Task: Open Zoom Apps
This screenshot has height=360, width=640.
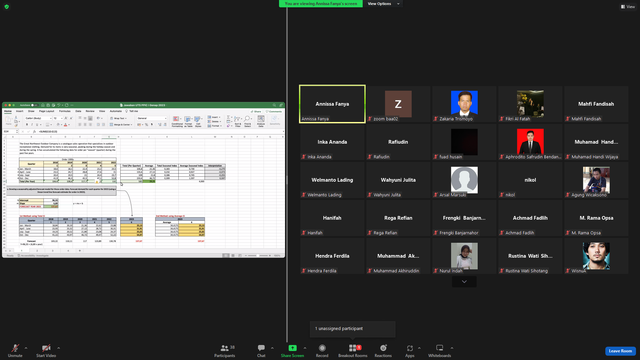Action: [409, 350]
